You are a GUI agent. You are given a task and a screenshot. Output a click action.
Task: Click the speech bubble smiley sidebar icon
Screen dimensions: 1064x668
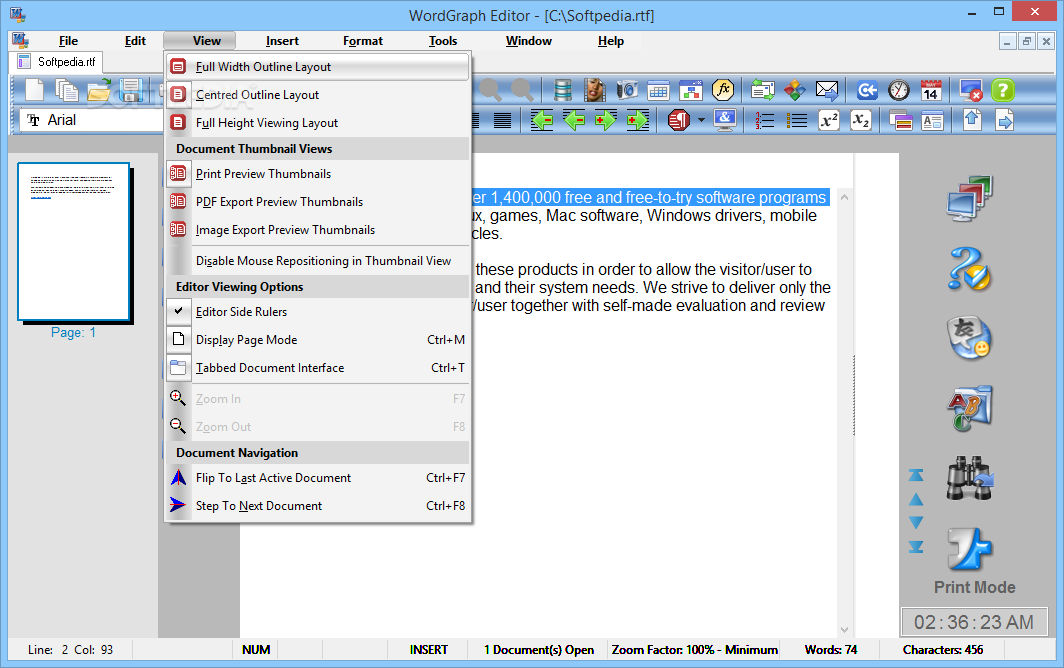point(970,338)
